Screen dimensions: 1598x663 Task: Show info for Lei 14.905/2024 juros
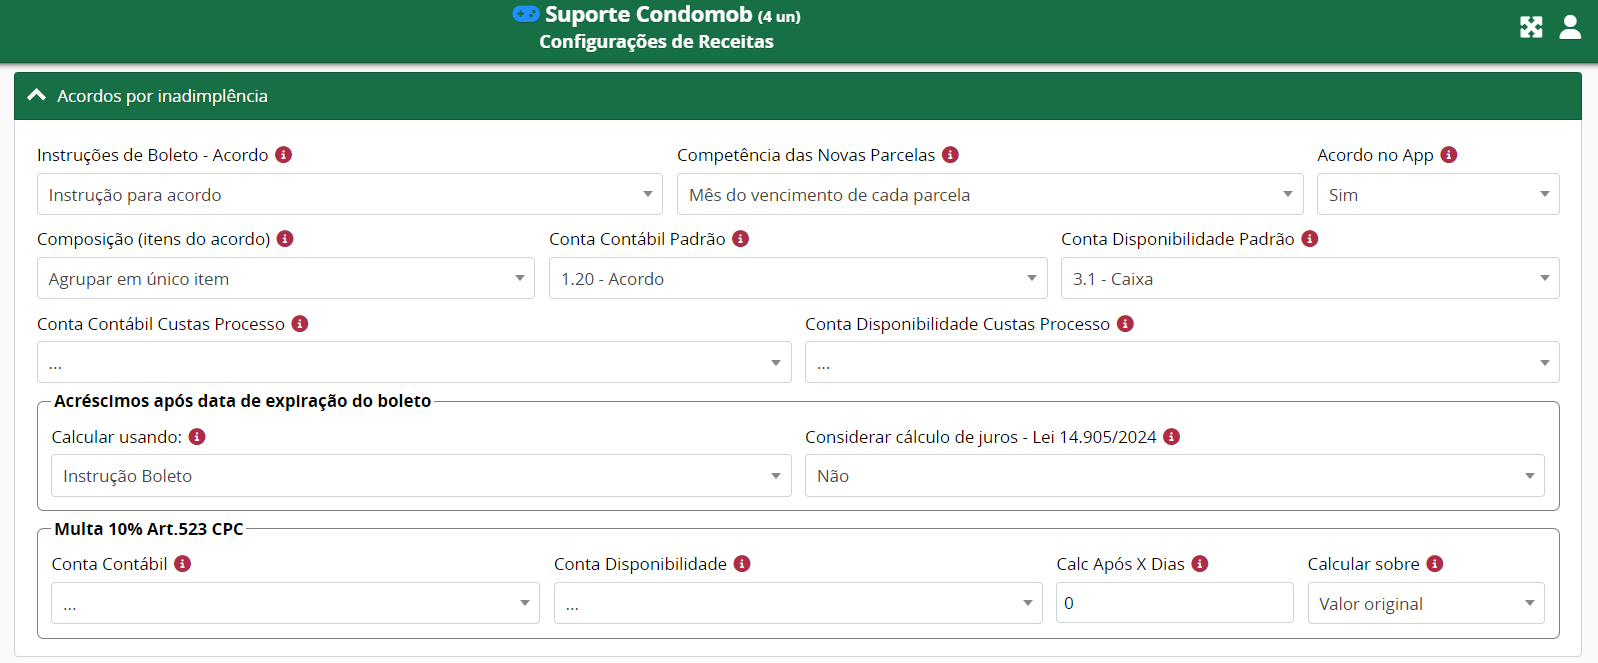(x=1172, y=437)
